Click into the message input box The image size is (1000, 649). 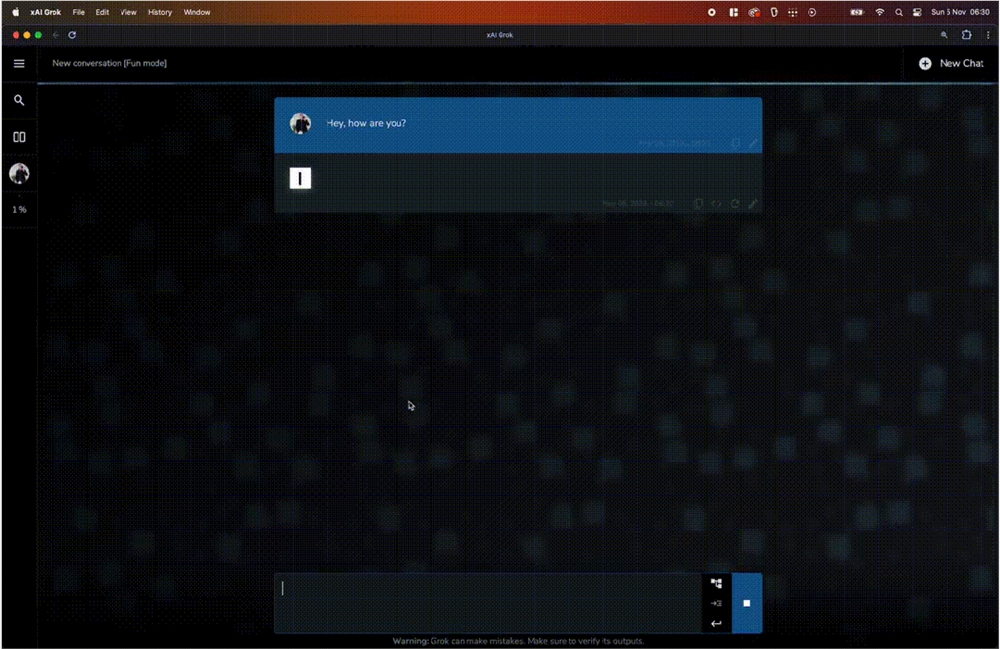pyautogui.click(x=488, y=603)
